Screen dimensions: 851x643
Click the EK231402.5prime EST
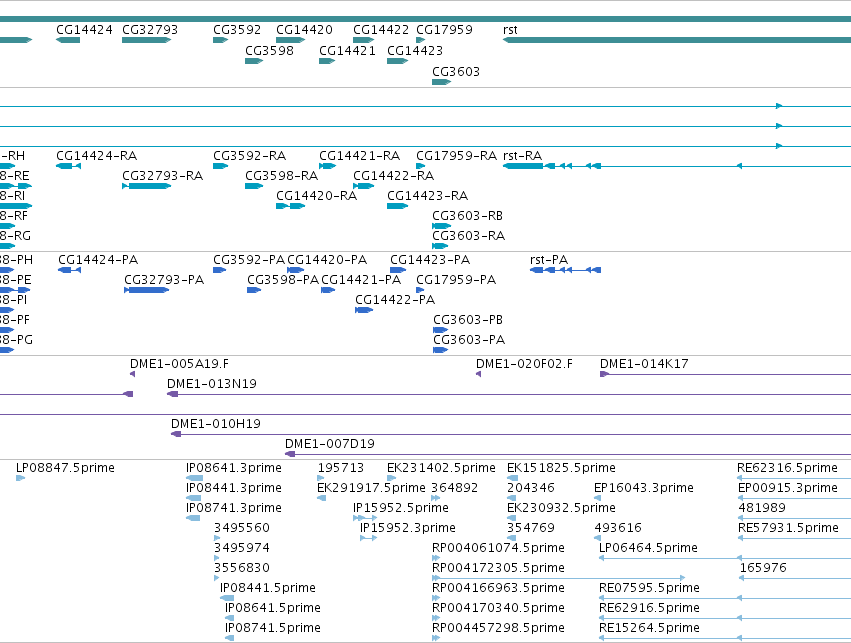tap(391, 478)
